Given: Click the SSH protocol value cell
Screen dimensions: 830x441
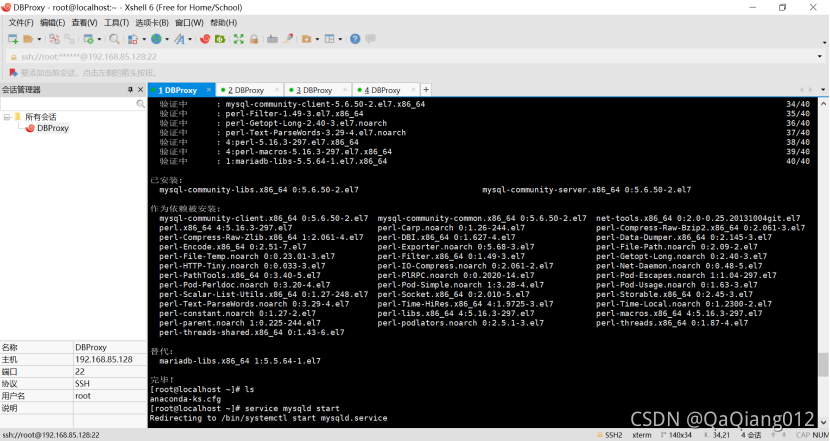Looking at the screenshot, I should click(x=110, y=384).
